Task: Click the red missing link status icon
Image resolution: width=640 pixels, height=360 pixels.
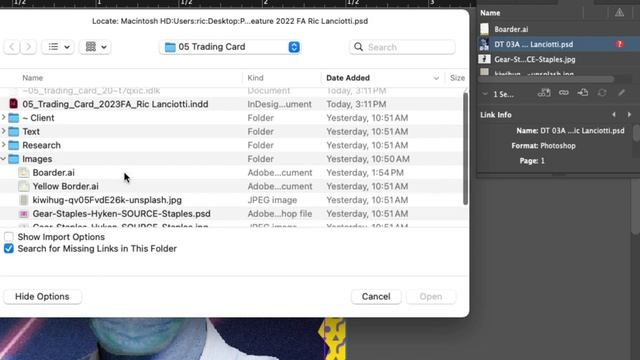Action: tap(620, 44)
